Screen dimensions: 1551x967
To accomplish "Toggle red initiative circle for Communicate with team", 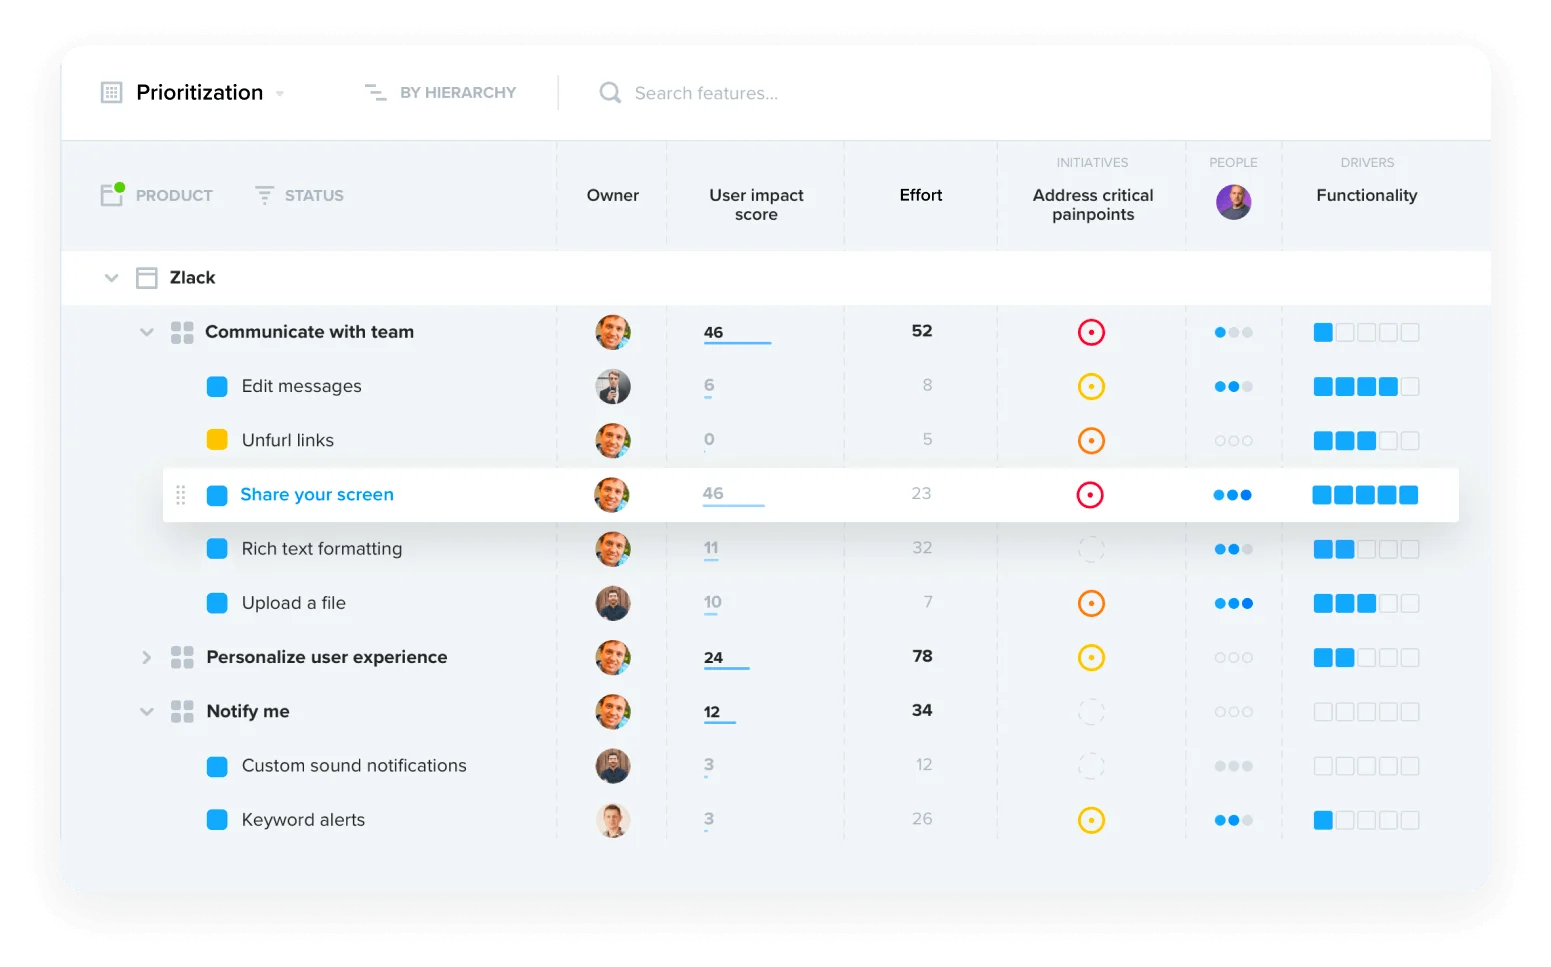I will tap(1091, 332).
